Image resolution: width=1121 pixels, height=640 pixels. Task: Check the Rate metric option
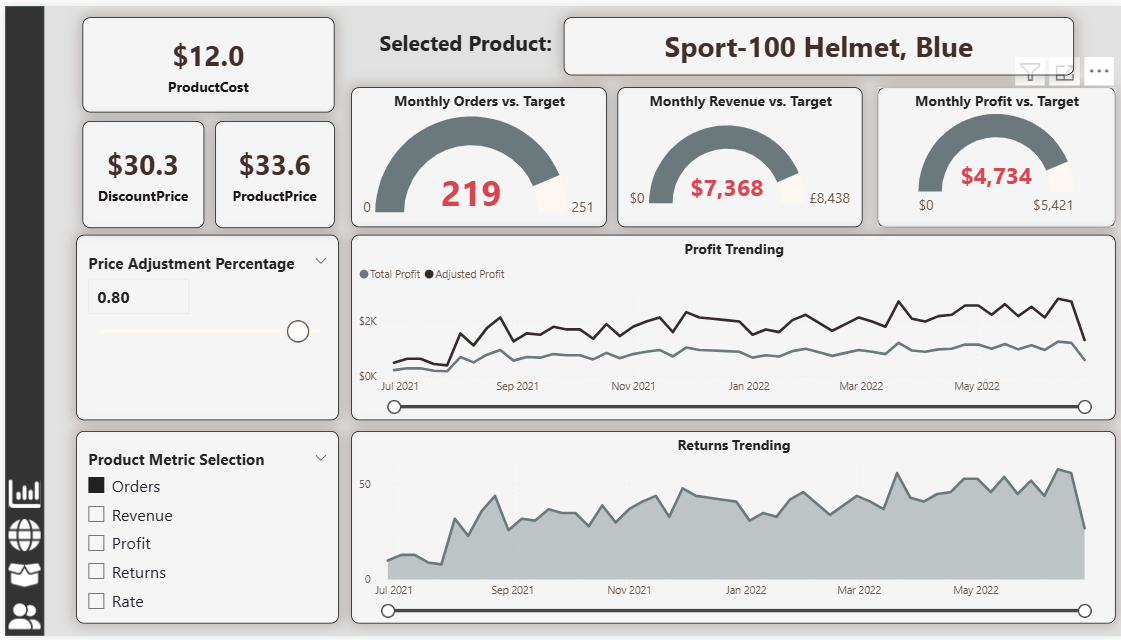click(97, 601)
